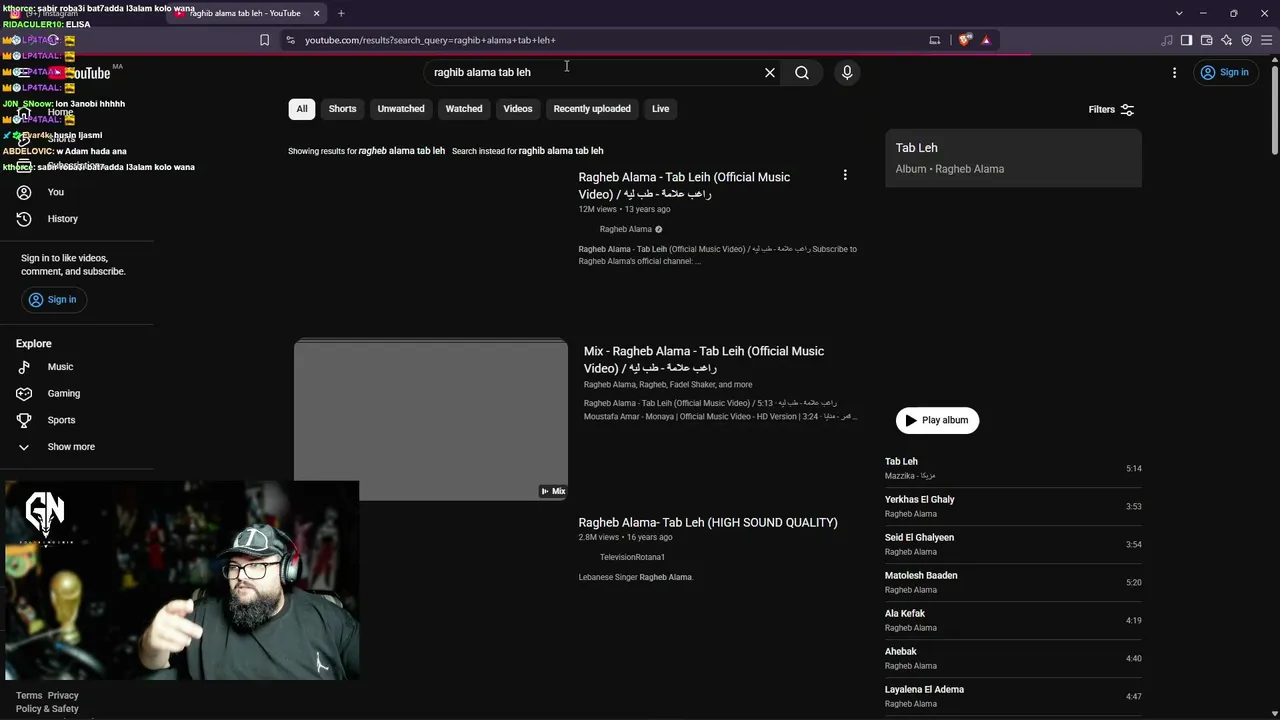This screenshot has width=1280, height=720.
Task: Play album track Tab Leh
Action: click(x=1013, y=468)
